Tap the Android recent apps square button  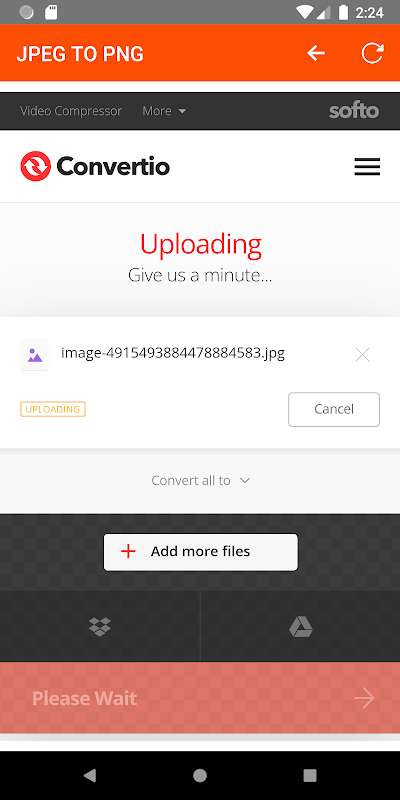[x=310, y=776]
